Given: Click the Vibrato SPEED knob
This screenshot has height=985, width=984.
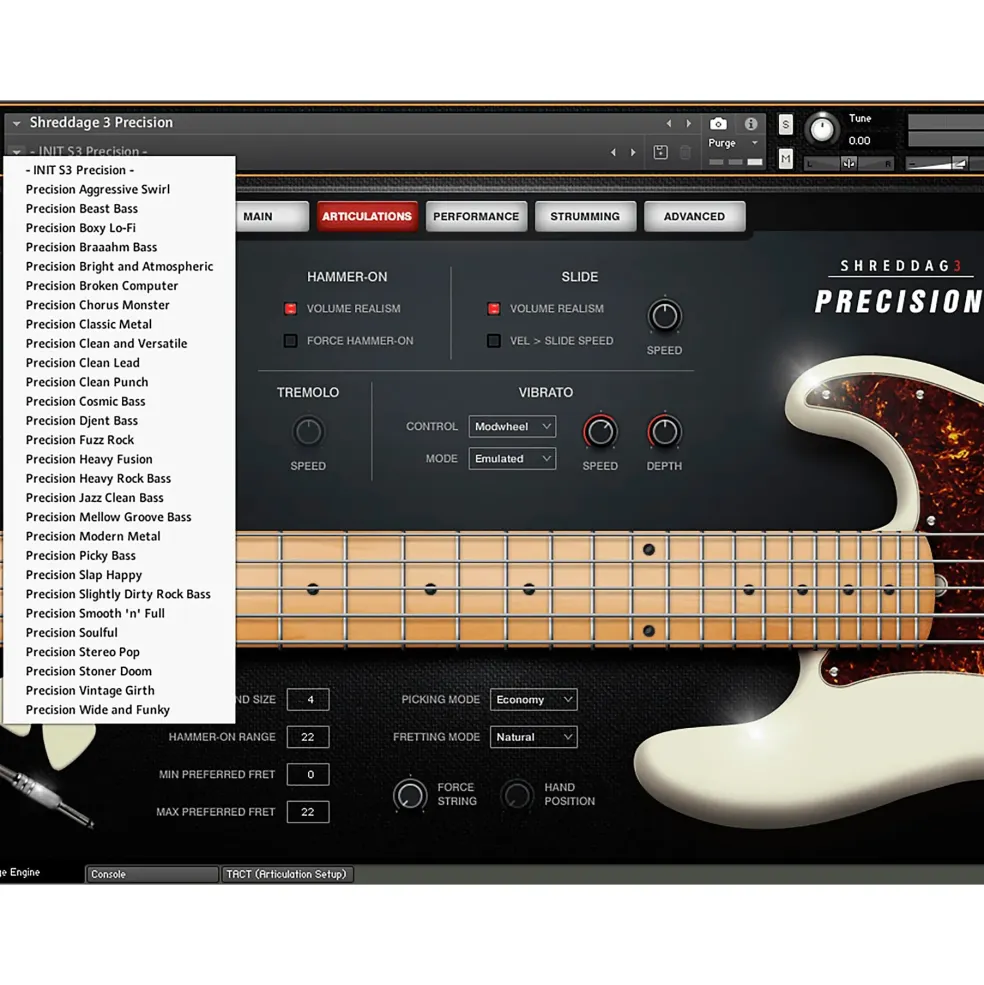Looking at the screenshot, I should pos(600,432).
